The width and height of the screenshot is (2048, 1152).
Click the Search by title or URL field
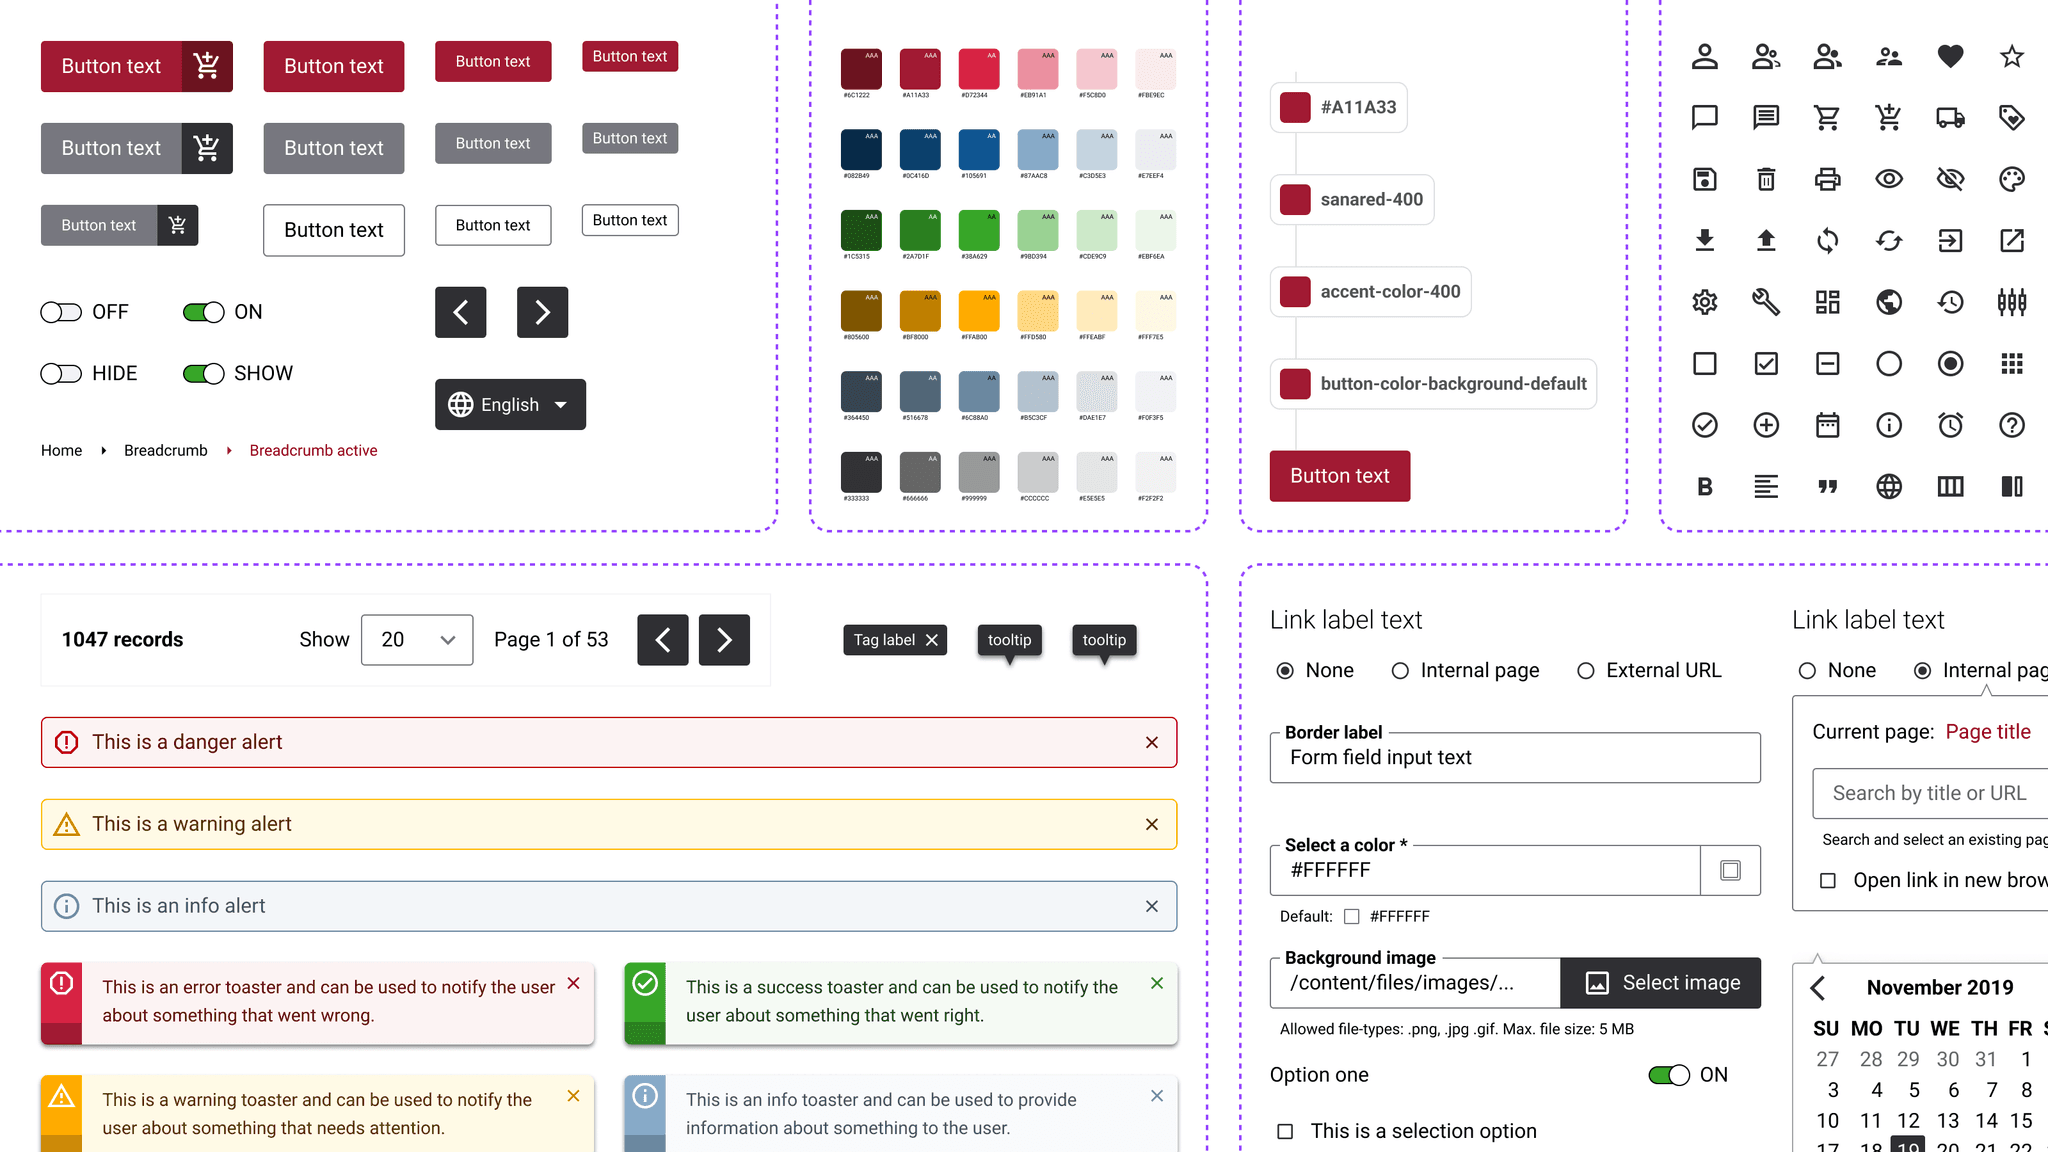click(1930, 793)
